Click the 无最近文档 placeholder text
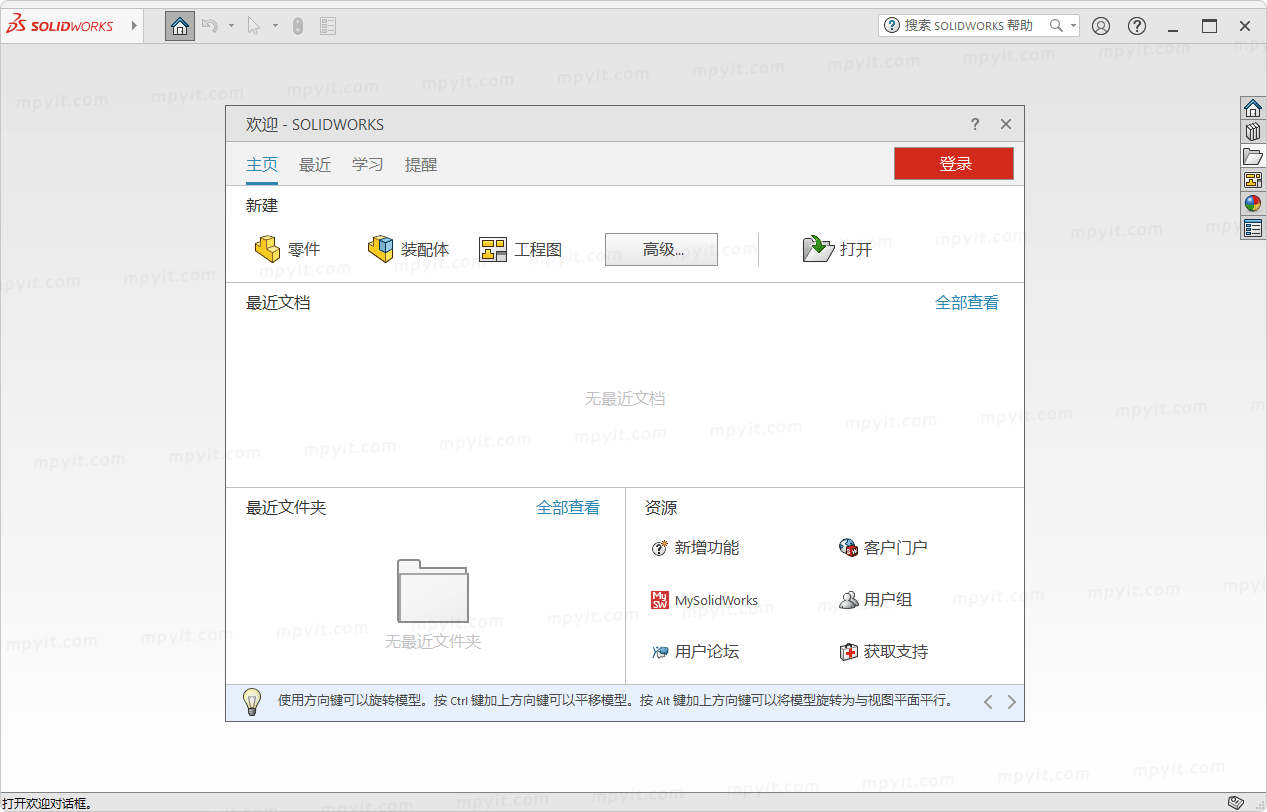 625,399
